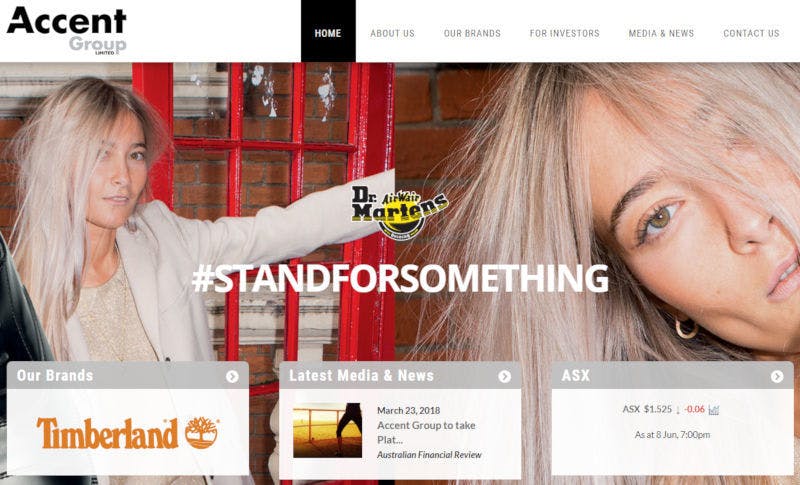Click the Australian Financial Review source link
Image resolution: width=800 pixels, height=485 pixels.
(x=429, y=454)
